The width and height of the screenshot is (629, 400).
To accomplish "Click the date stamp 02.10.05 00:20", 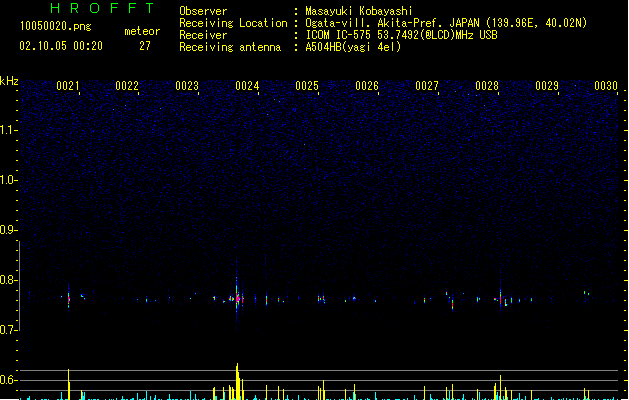I will pos(61,46).
